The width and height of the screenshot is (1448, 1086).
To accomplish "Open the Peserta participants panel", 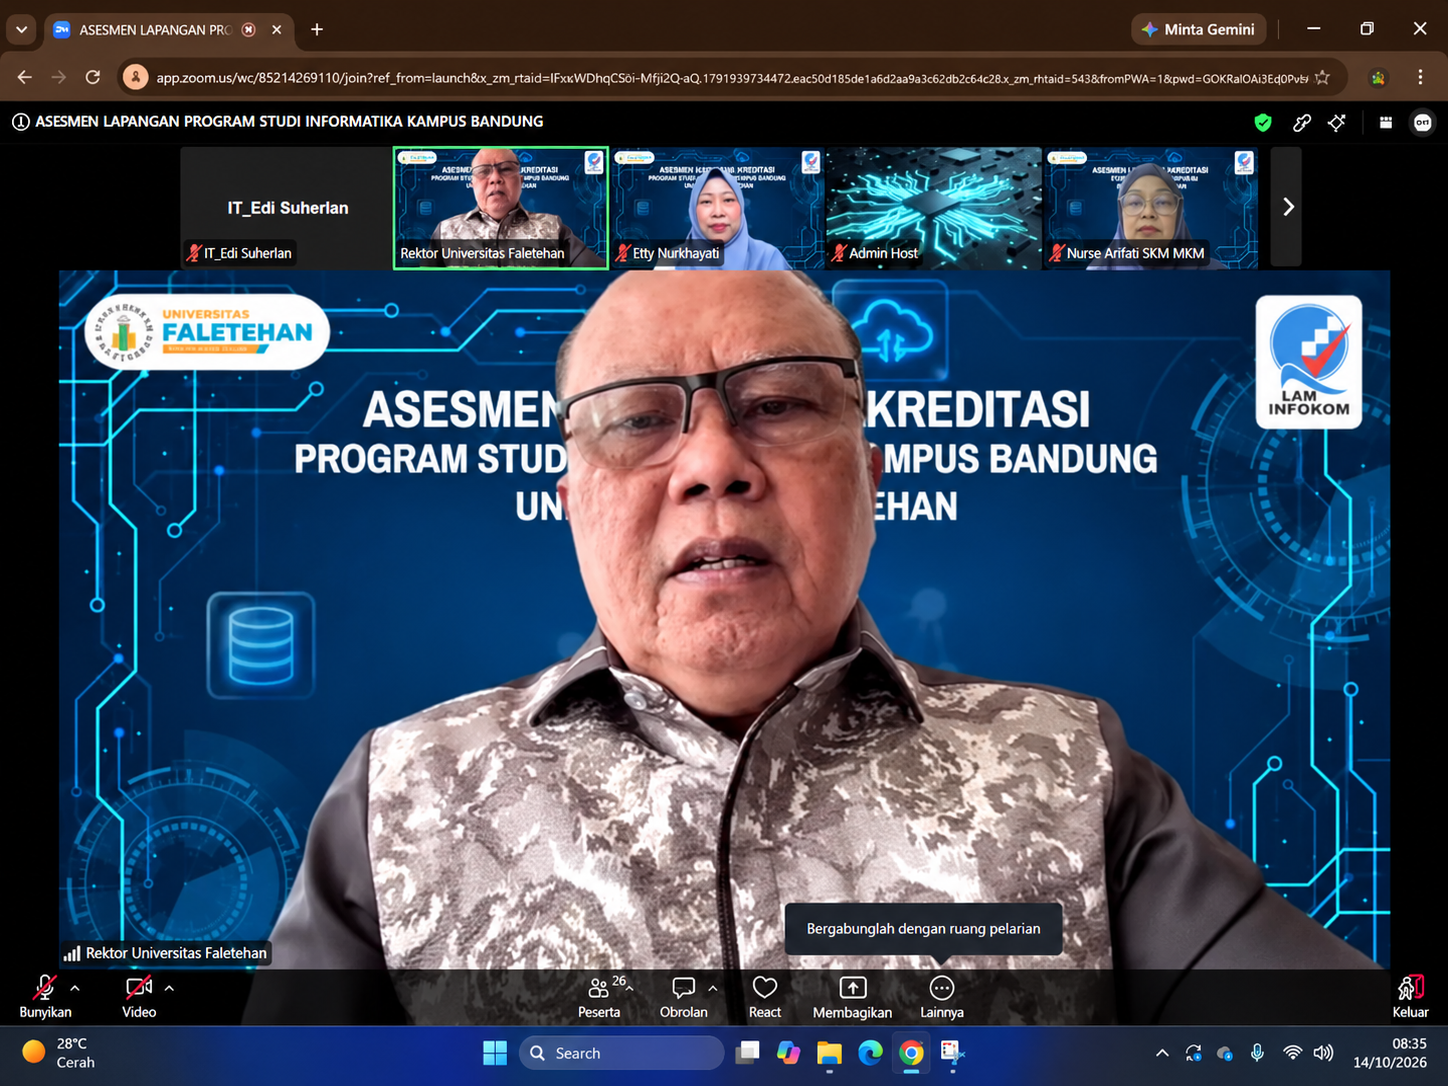I will (599, 996).
